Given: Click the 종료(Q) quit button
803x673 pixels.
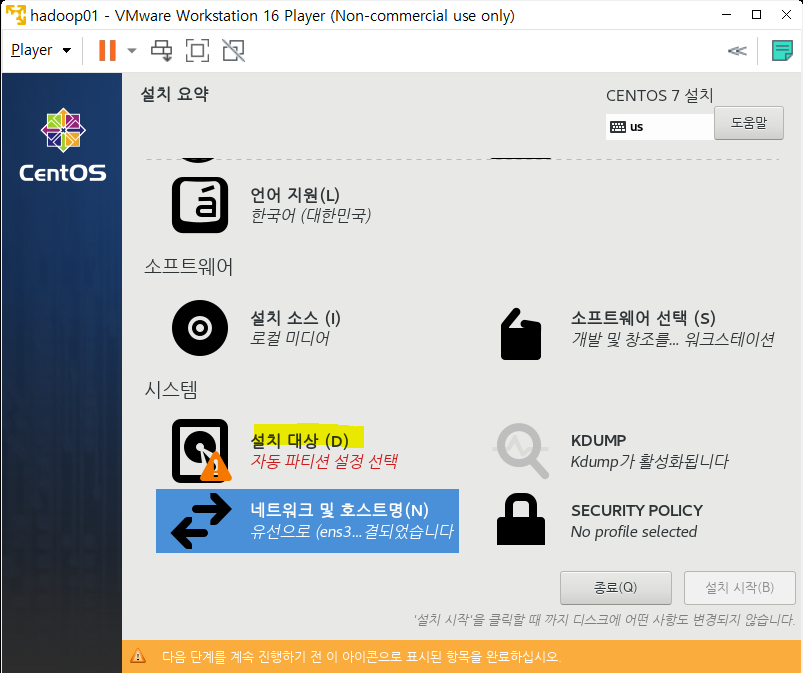Looking at the screenshot, I should click(x=616, y=587).
